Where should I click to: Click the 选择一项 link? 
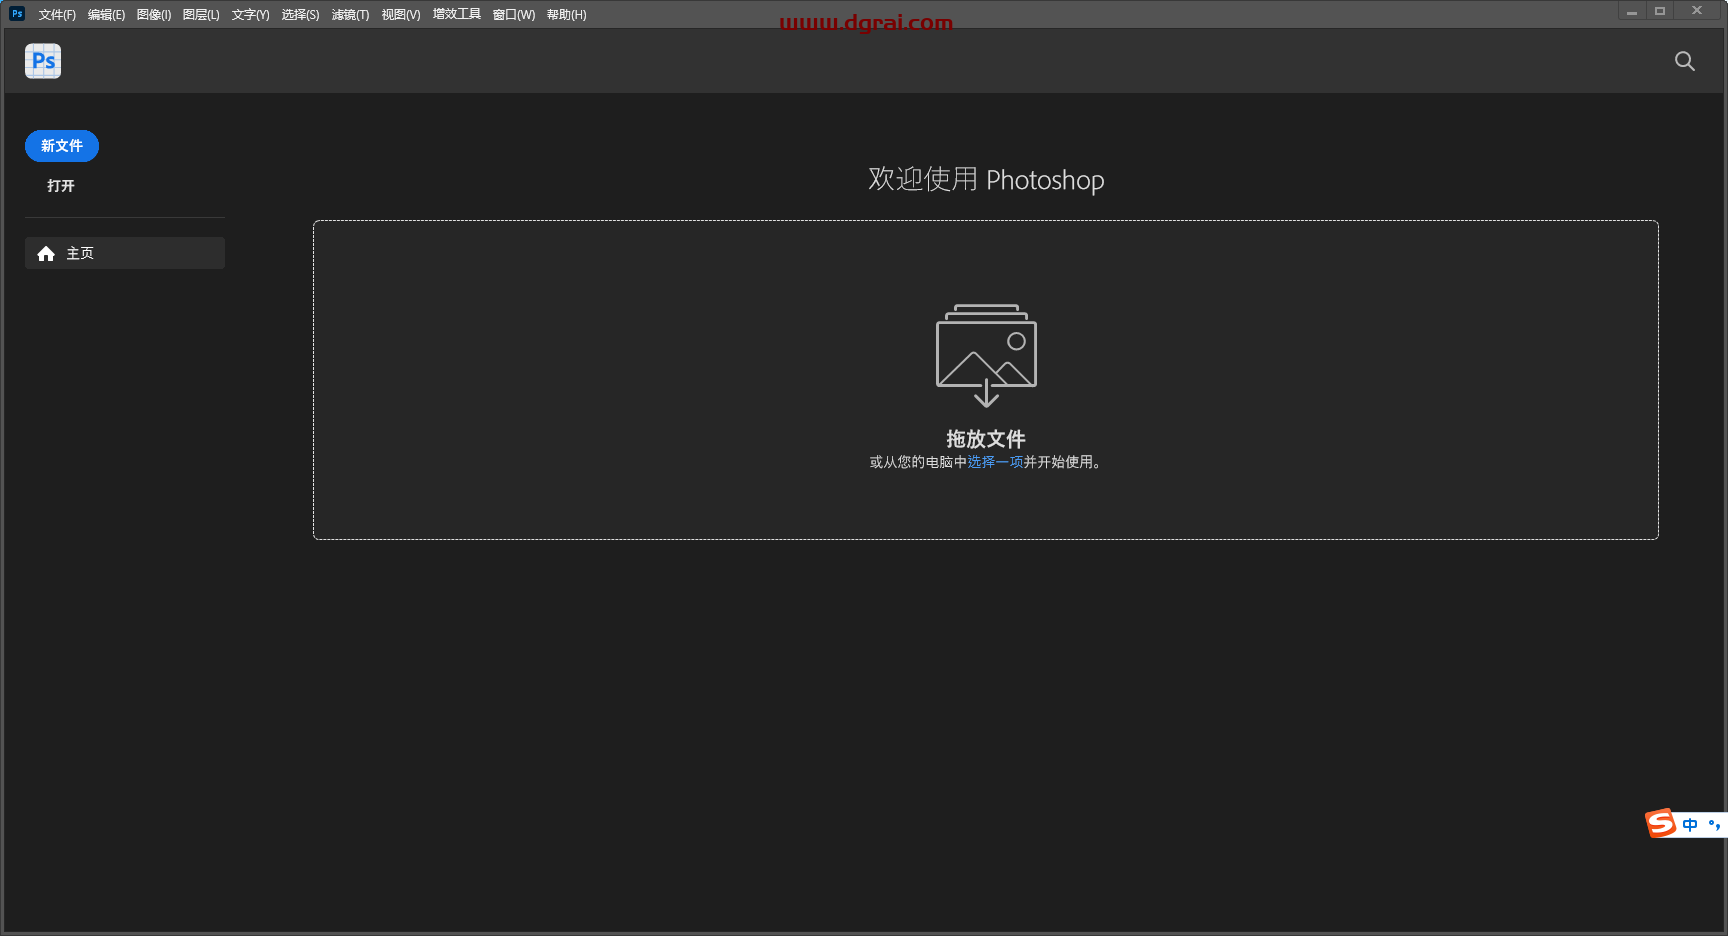[995, 462]
